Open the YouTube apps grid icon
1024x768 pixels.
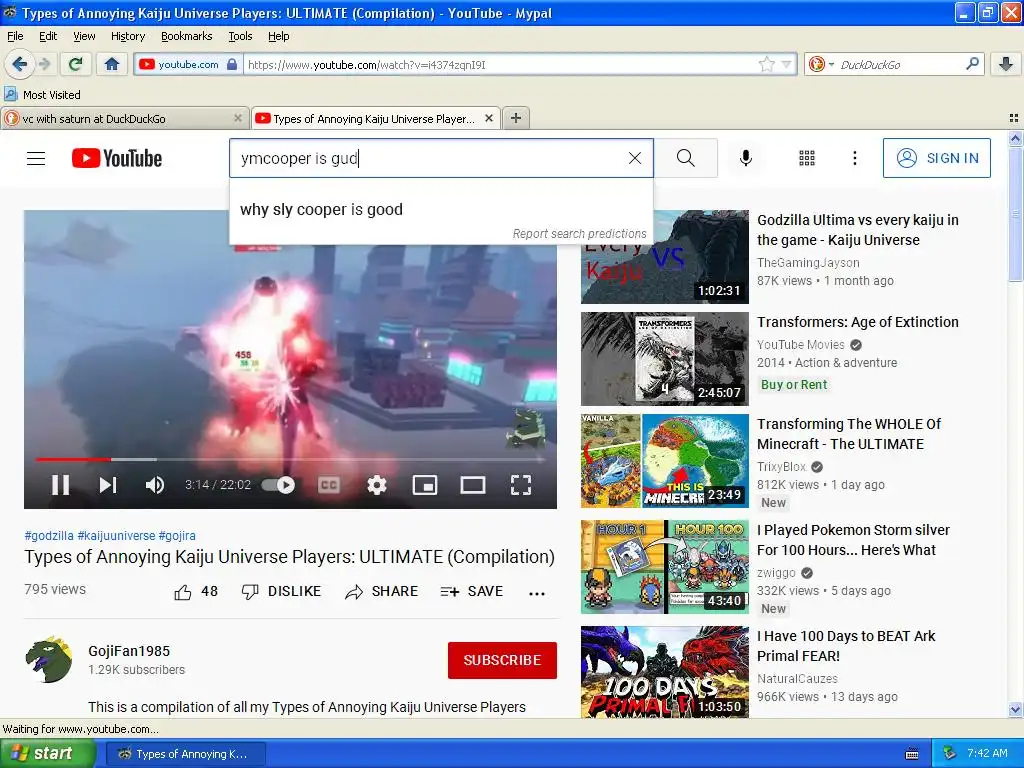[x=807, y=158]
